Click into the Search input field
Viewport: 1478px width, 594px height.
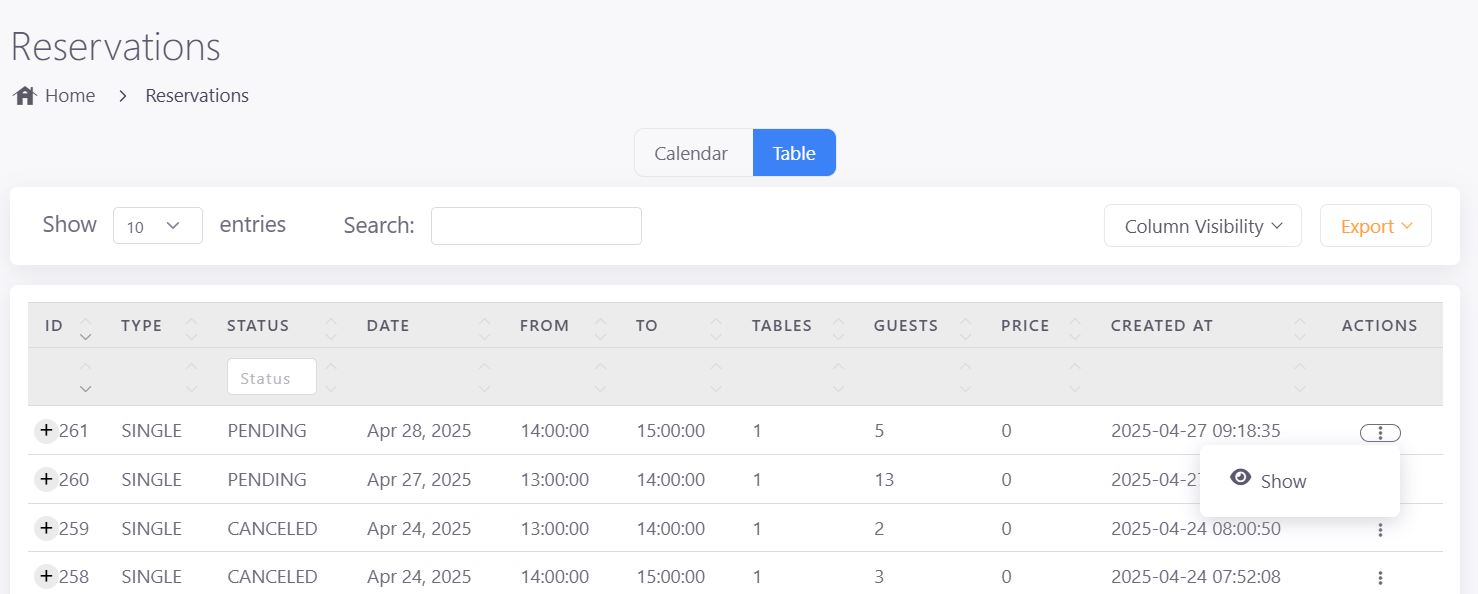tap(536, 226)
